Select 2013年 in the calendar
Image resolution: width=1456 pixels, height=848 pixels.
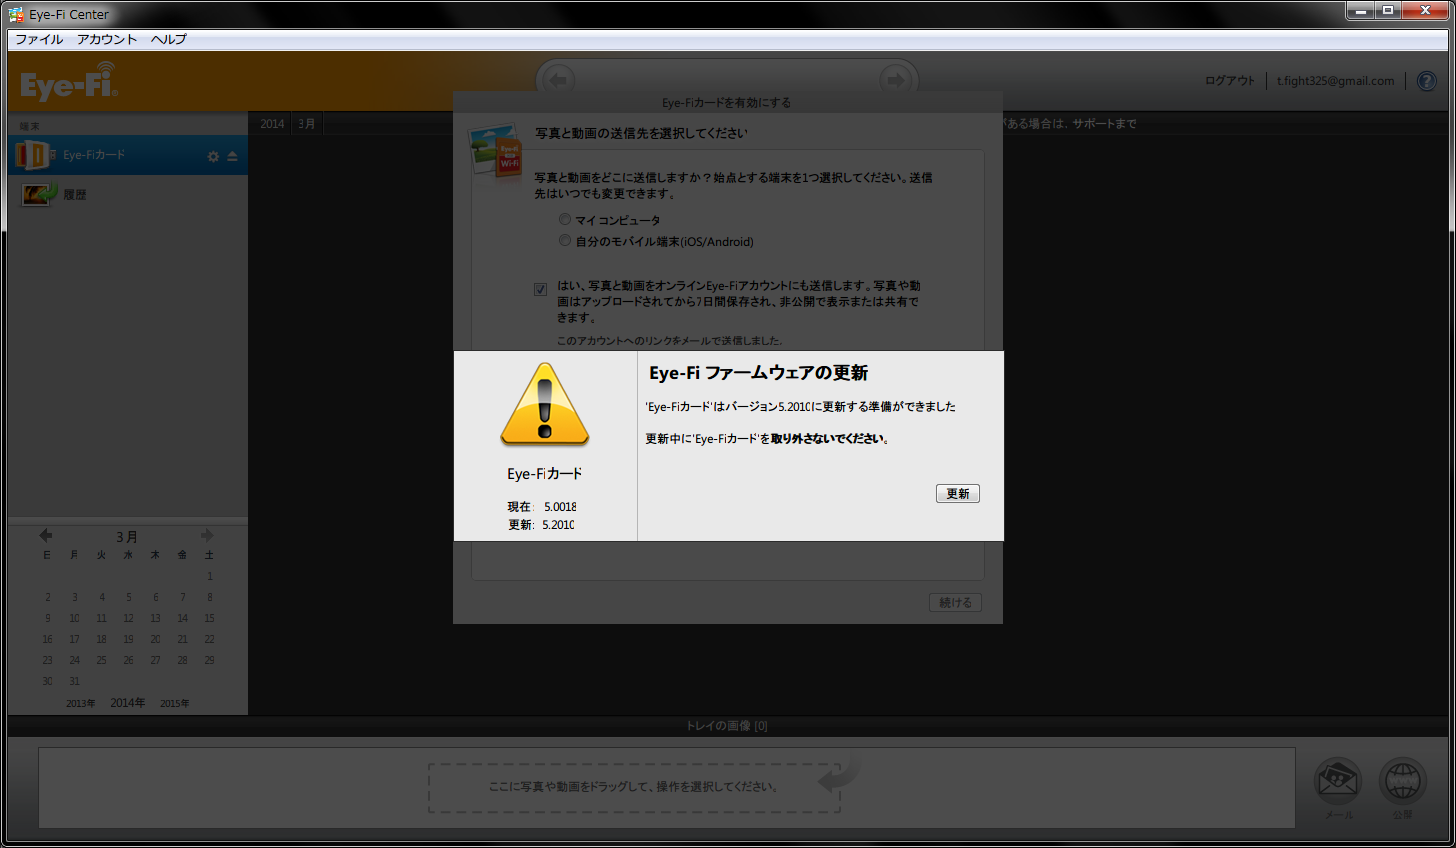[80, 703]
